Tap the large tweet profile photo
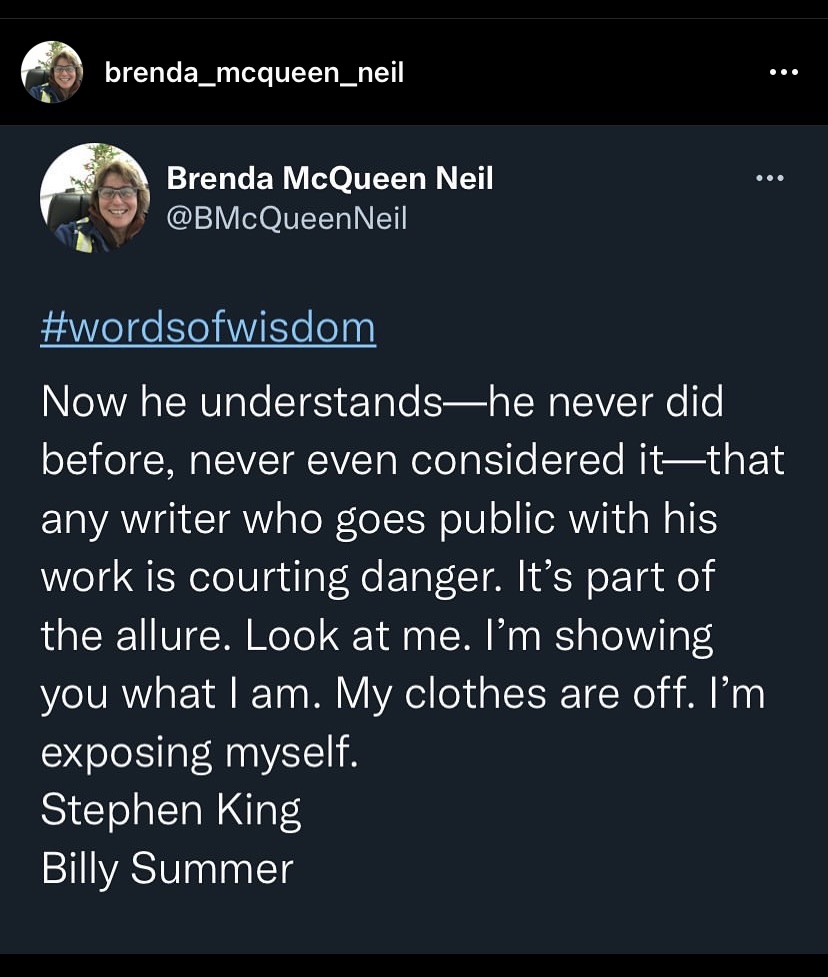The height and width of the screenshot is (977, 828). click(94, 197)
